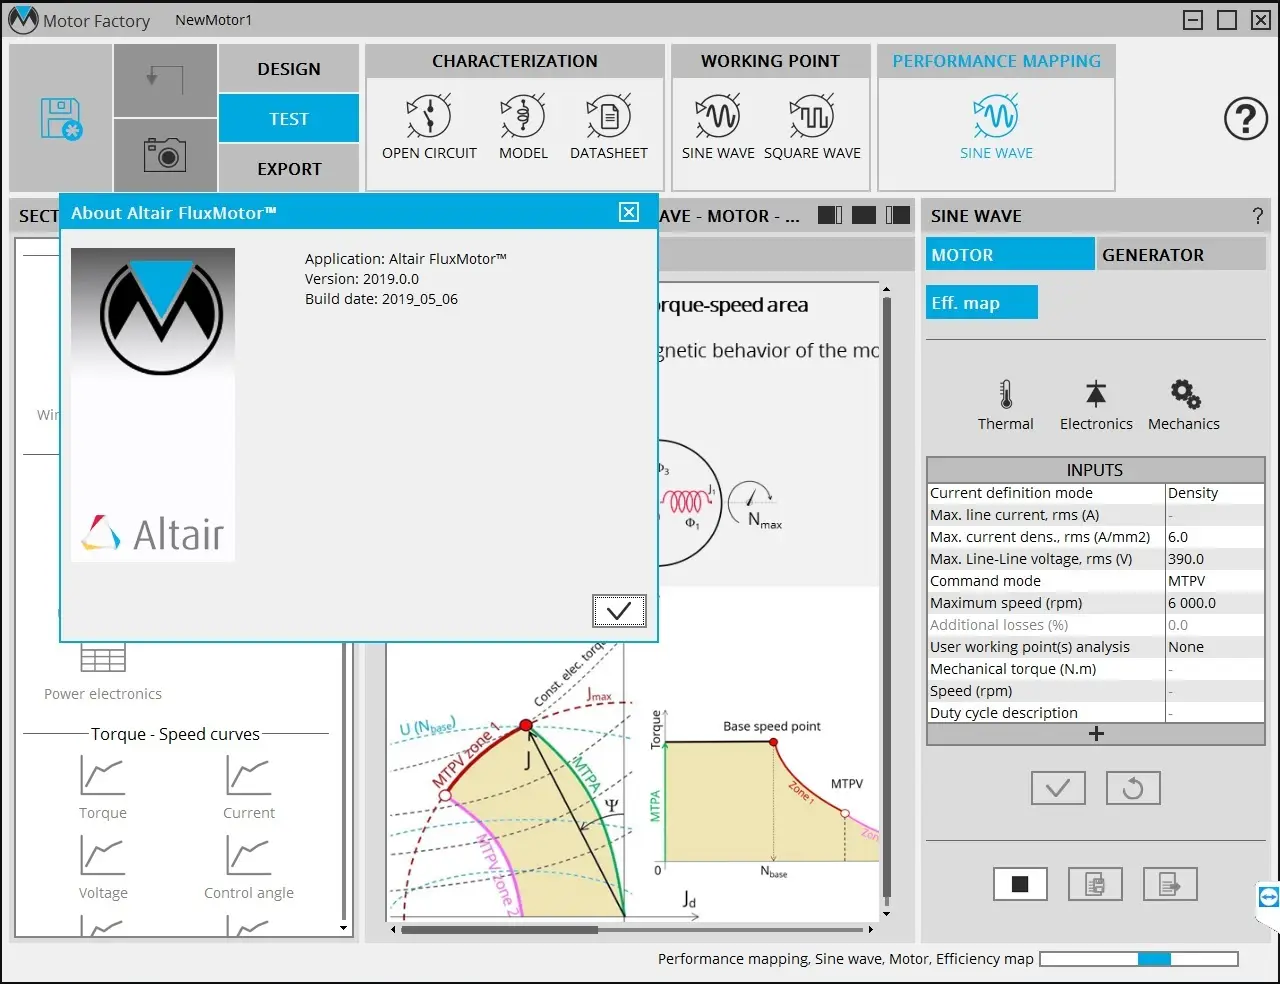Click the undo/return arrow icon
Image resolution: width=1280 pixels, height=984 pixels.
[165, 78]
